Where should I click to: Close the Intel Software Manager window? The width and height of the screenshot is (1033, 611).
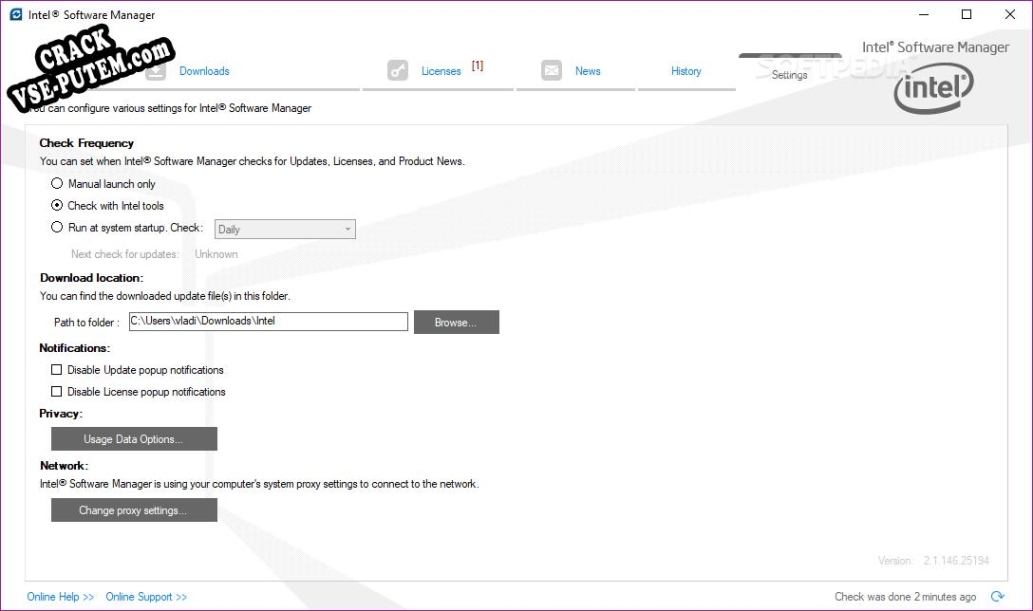click(x=1010, y=15)
